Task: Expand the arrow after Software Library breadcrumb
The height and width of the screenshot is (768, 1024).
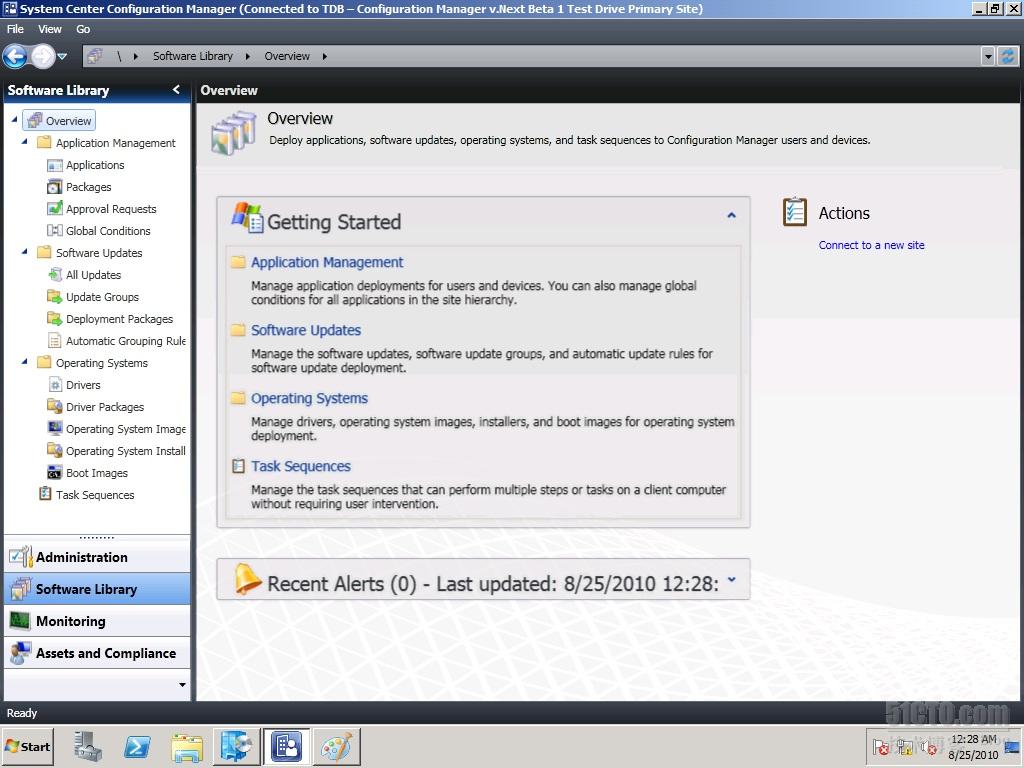Action: (x=248, y=56)
